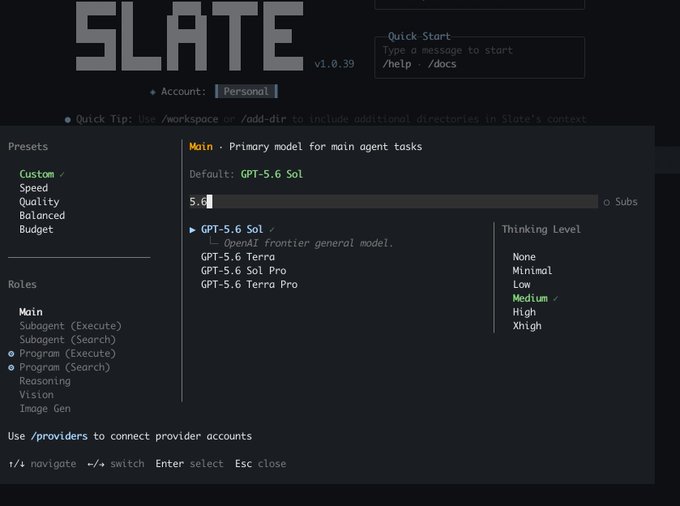Set thinking level to None
Image resolution: width=680 pixels, height=506 pixels.
[x=524, y=257]
